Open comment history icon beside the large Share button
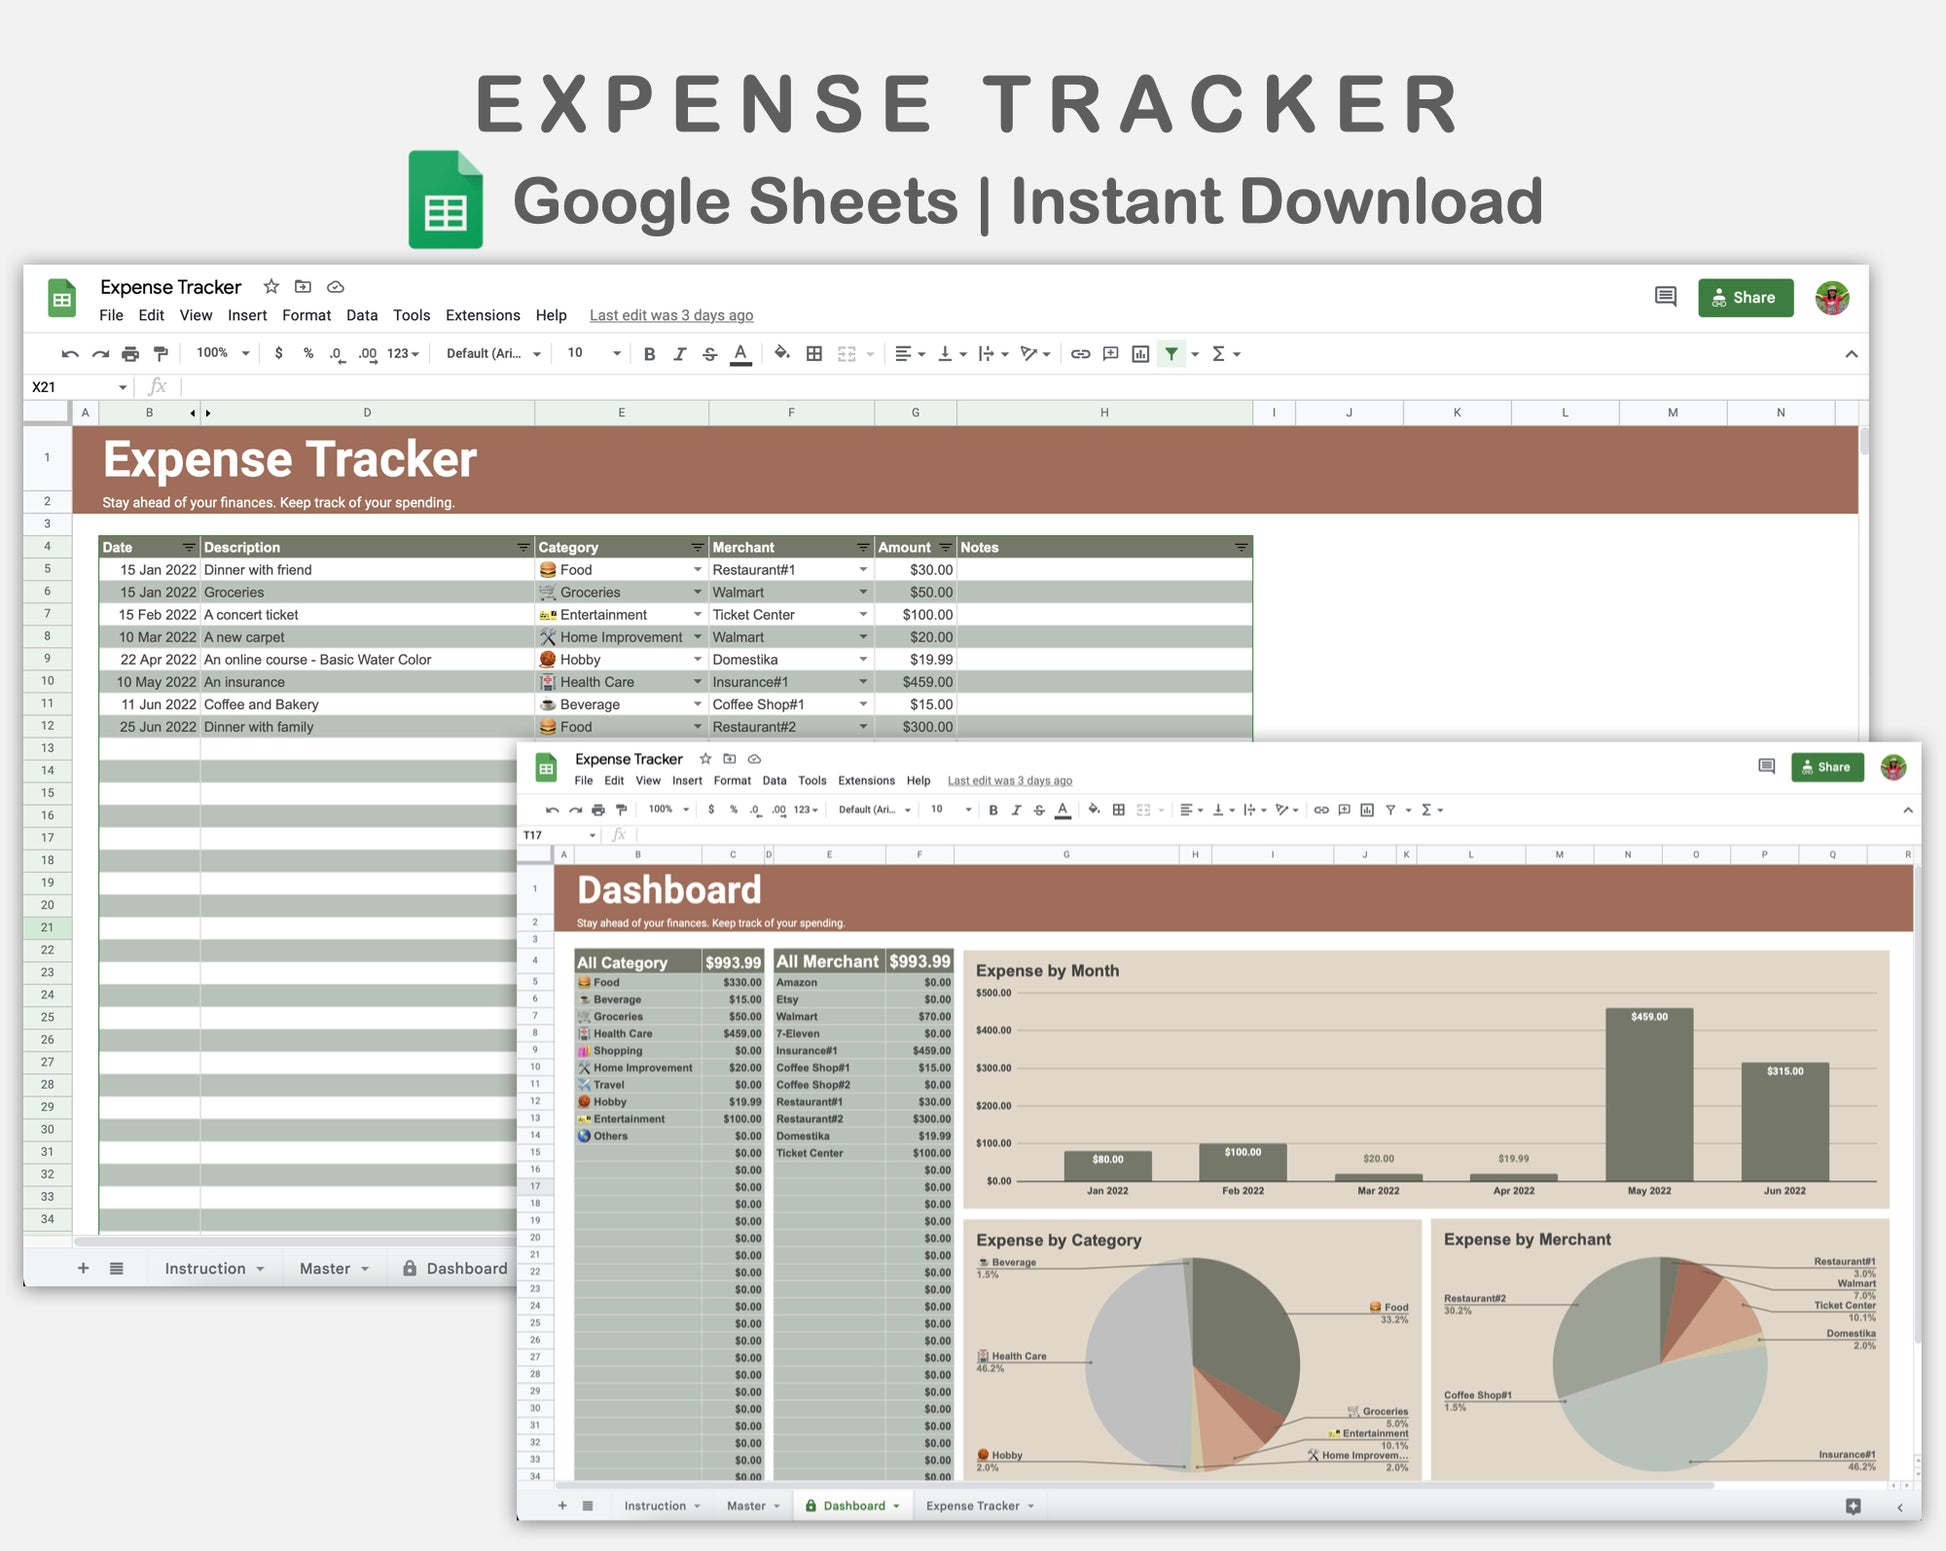The height and width of the screenshot is (1551, 1946). coord(1665,297)
